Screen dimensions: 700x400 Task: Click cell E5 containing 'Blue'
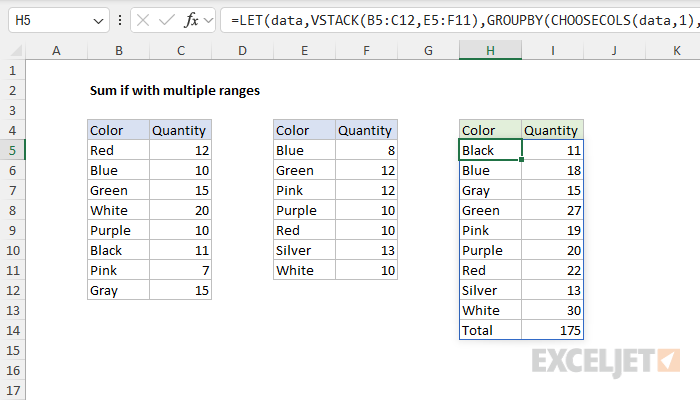pos(304,150)
